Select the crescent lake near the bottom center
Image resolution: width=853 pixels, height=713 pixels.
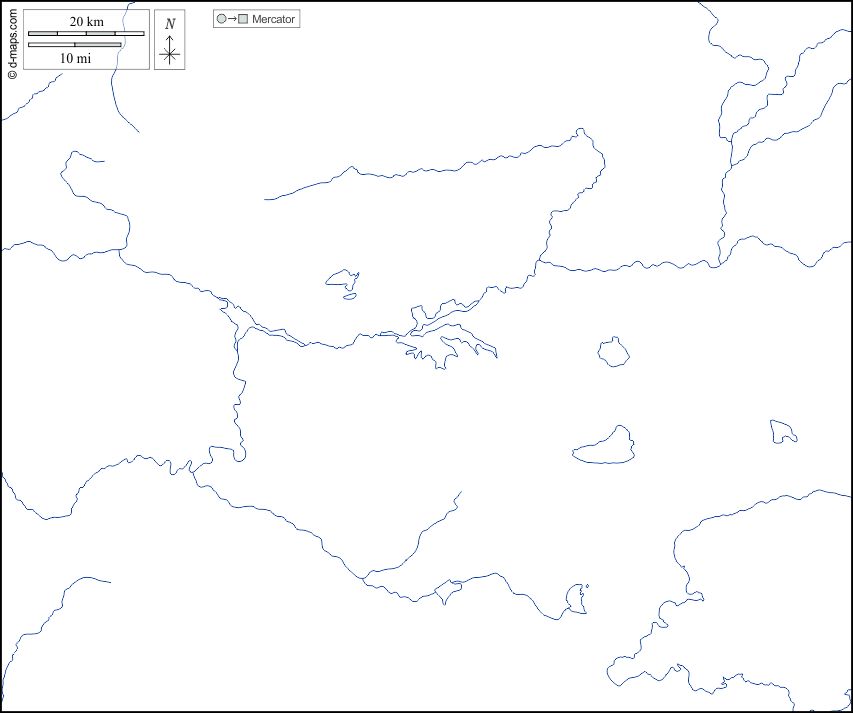pos(576,600)
